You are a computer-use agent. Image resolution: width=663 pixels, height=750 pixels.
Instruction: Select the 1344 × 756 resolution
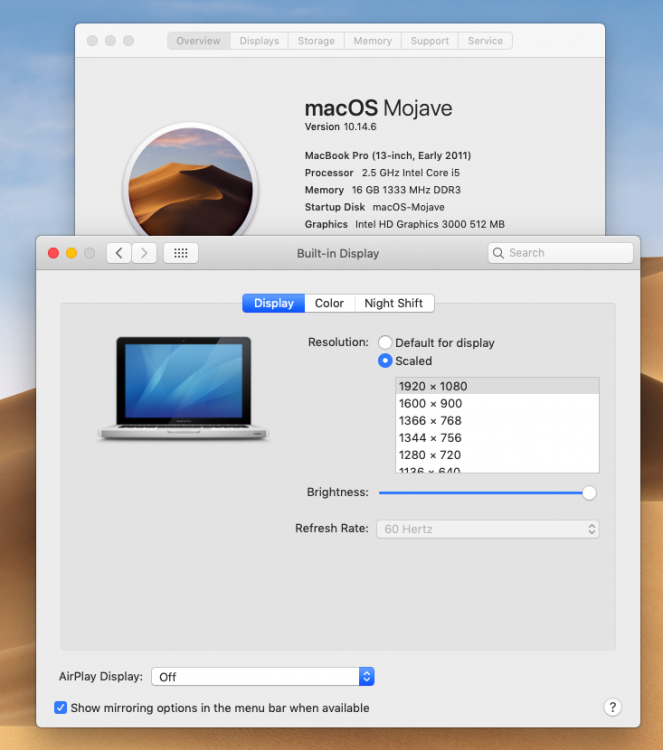click(x=497, y=438)
